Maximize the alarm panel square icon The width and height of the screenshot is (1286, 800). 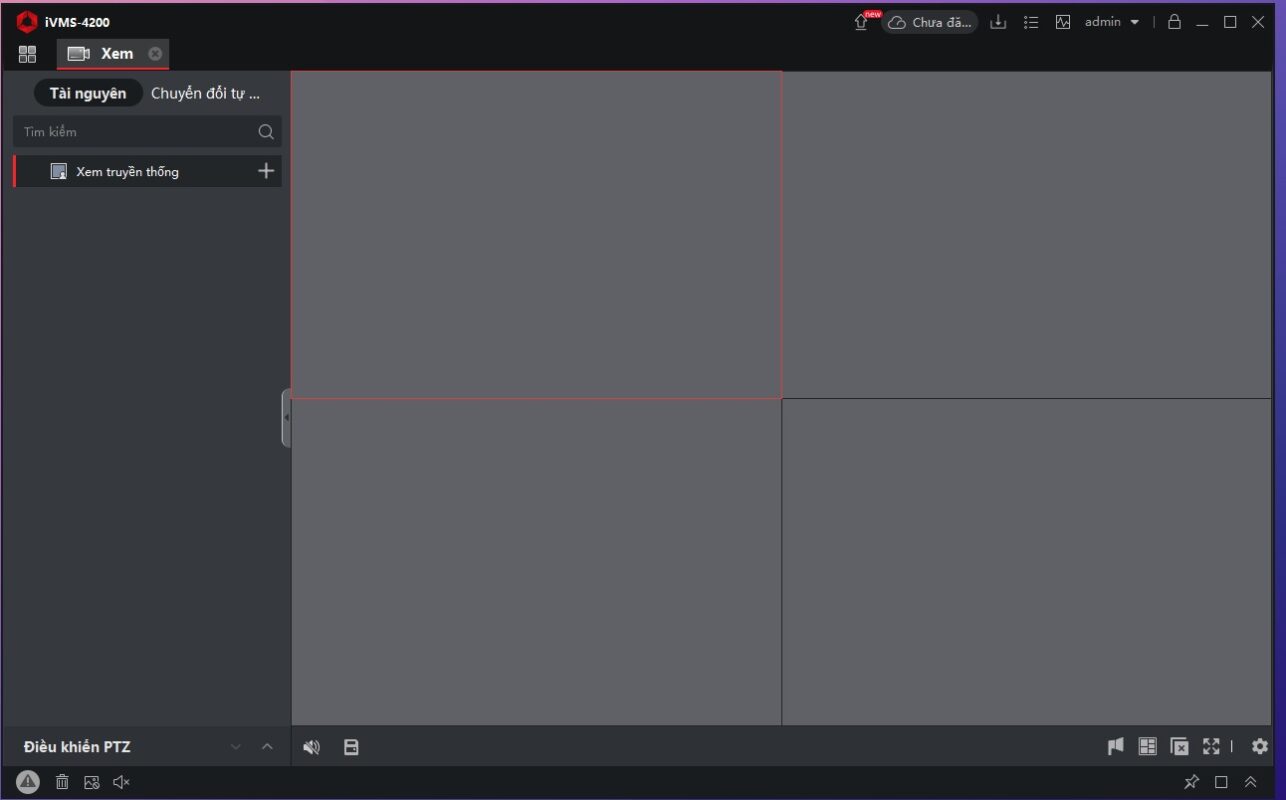1221,782
